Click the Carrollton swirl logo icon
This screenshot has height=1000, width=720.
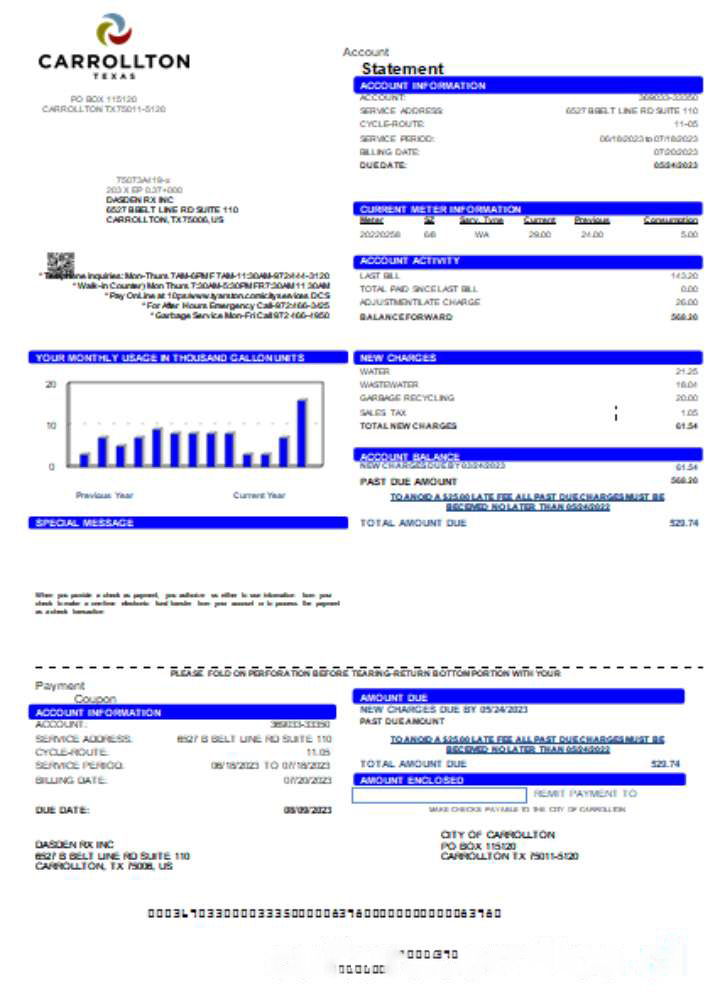(114, 32)
